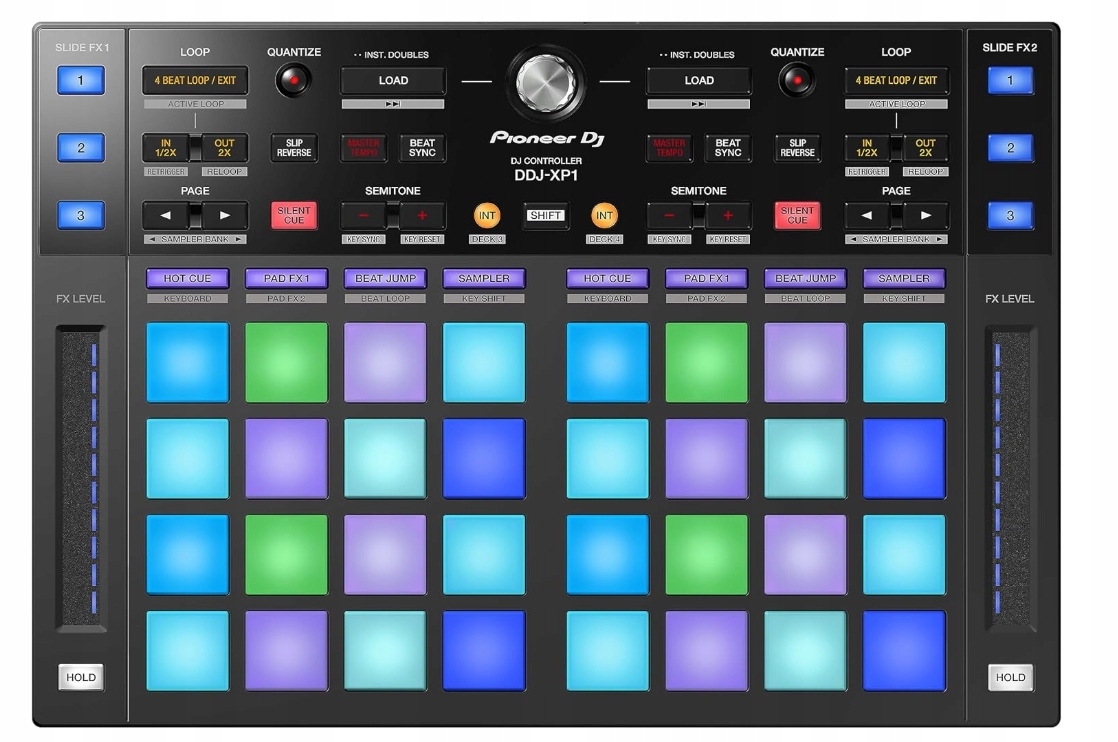
Task: Hit the right deck SEMITONE minus button
Action: pos(669,215)
